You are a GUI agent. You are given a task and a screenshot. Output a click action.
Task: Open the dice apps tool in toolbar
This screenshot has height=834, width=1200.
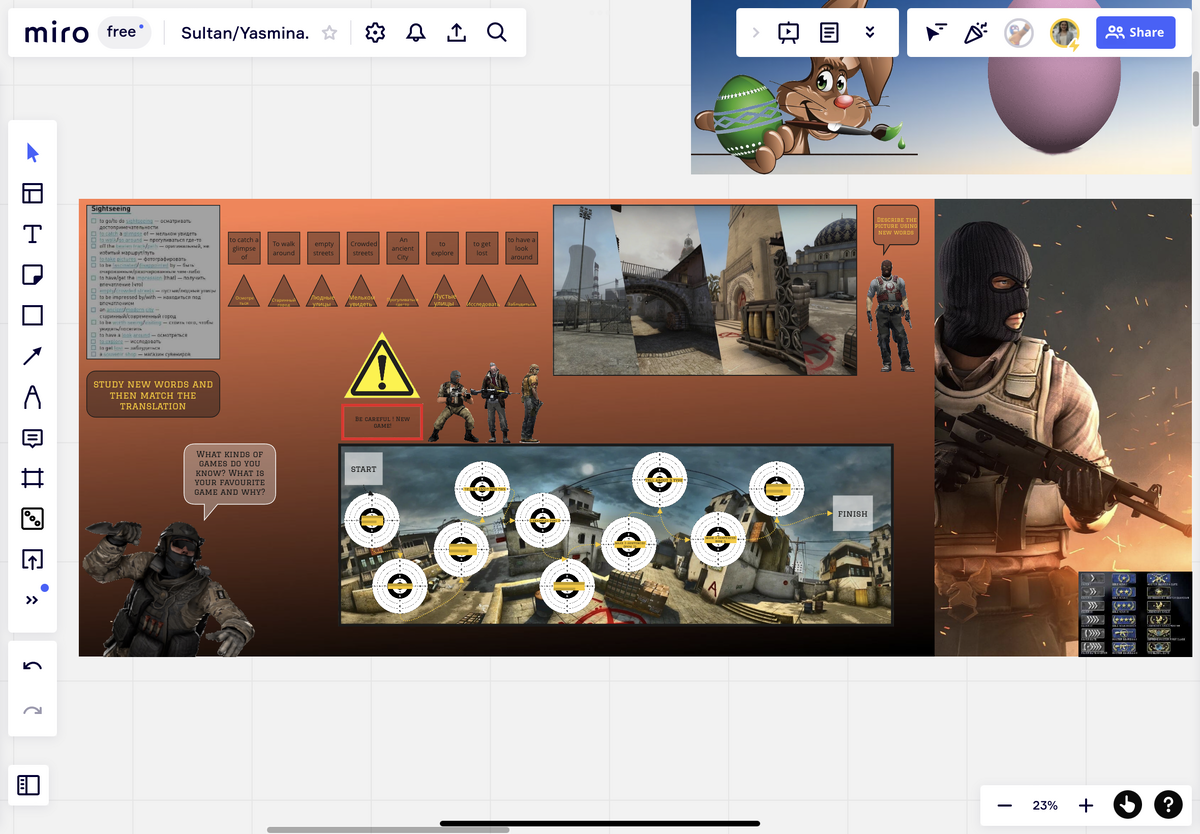pos(32,519)
